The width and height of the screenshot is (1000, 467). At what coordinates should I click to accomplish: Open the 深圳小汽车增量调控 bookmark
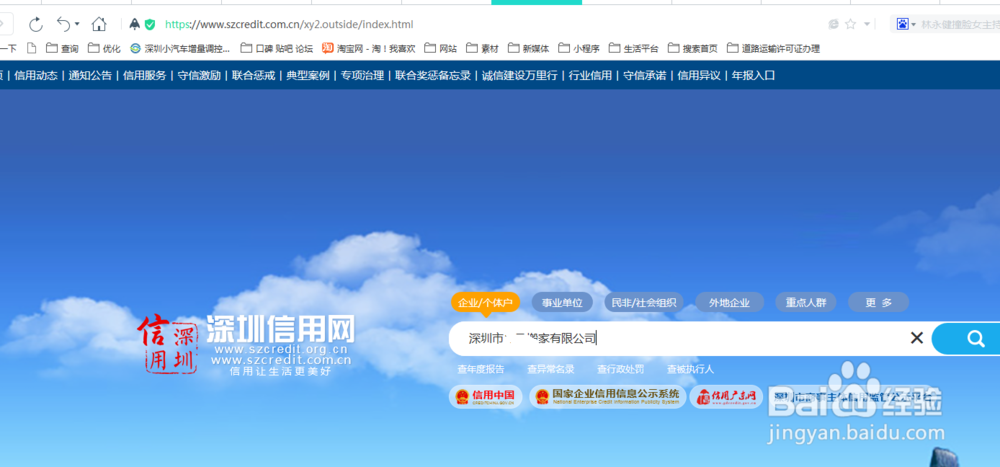pos(180,48)
